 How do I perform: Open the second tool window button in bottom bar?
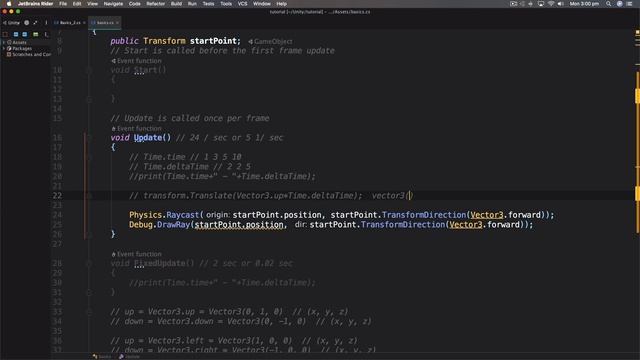(x=129, y=357)
